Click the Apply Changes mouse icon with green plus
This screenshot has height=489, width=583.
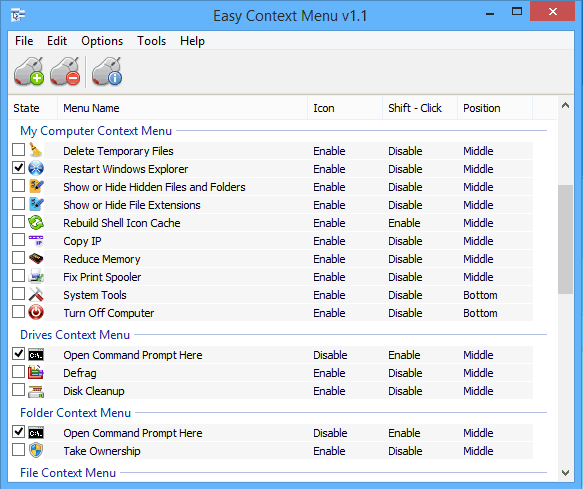[29, 71]
